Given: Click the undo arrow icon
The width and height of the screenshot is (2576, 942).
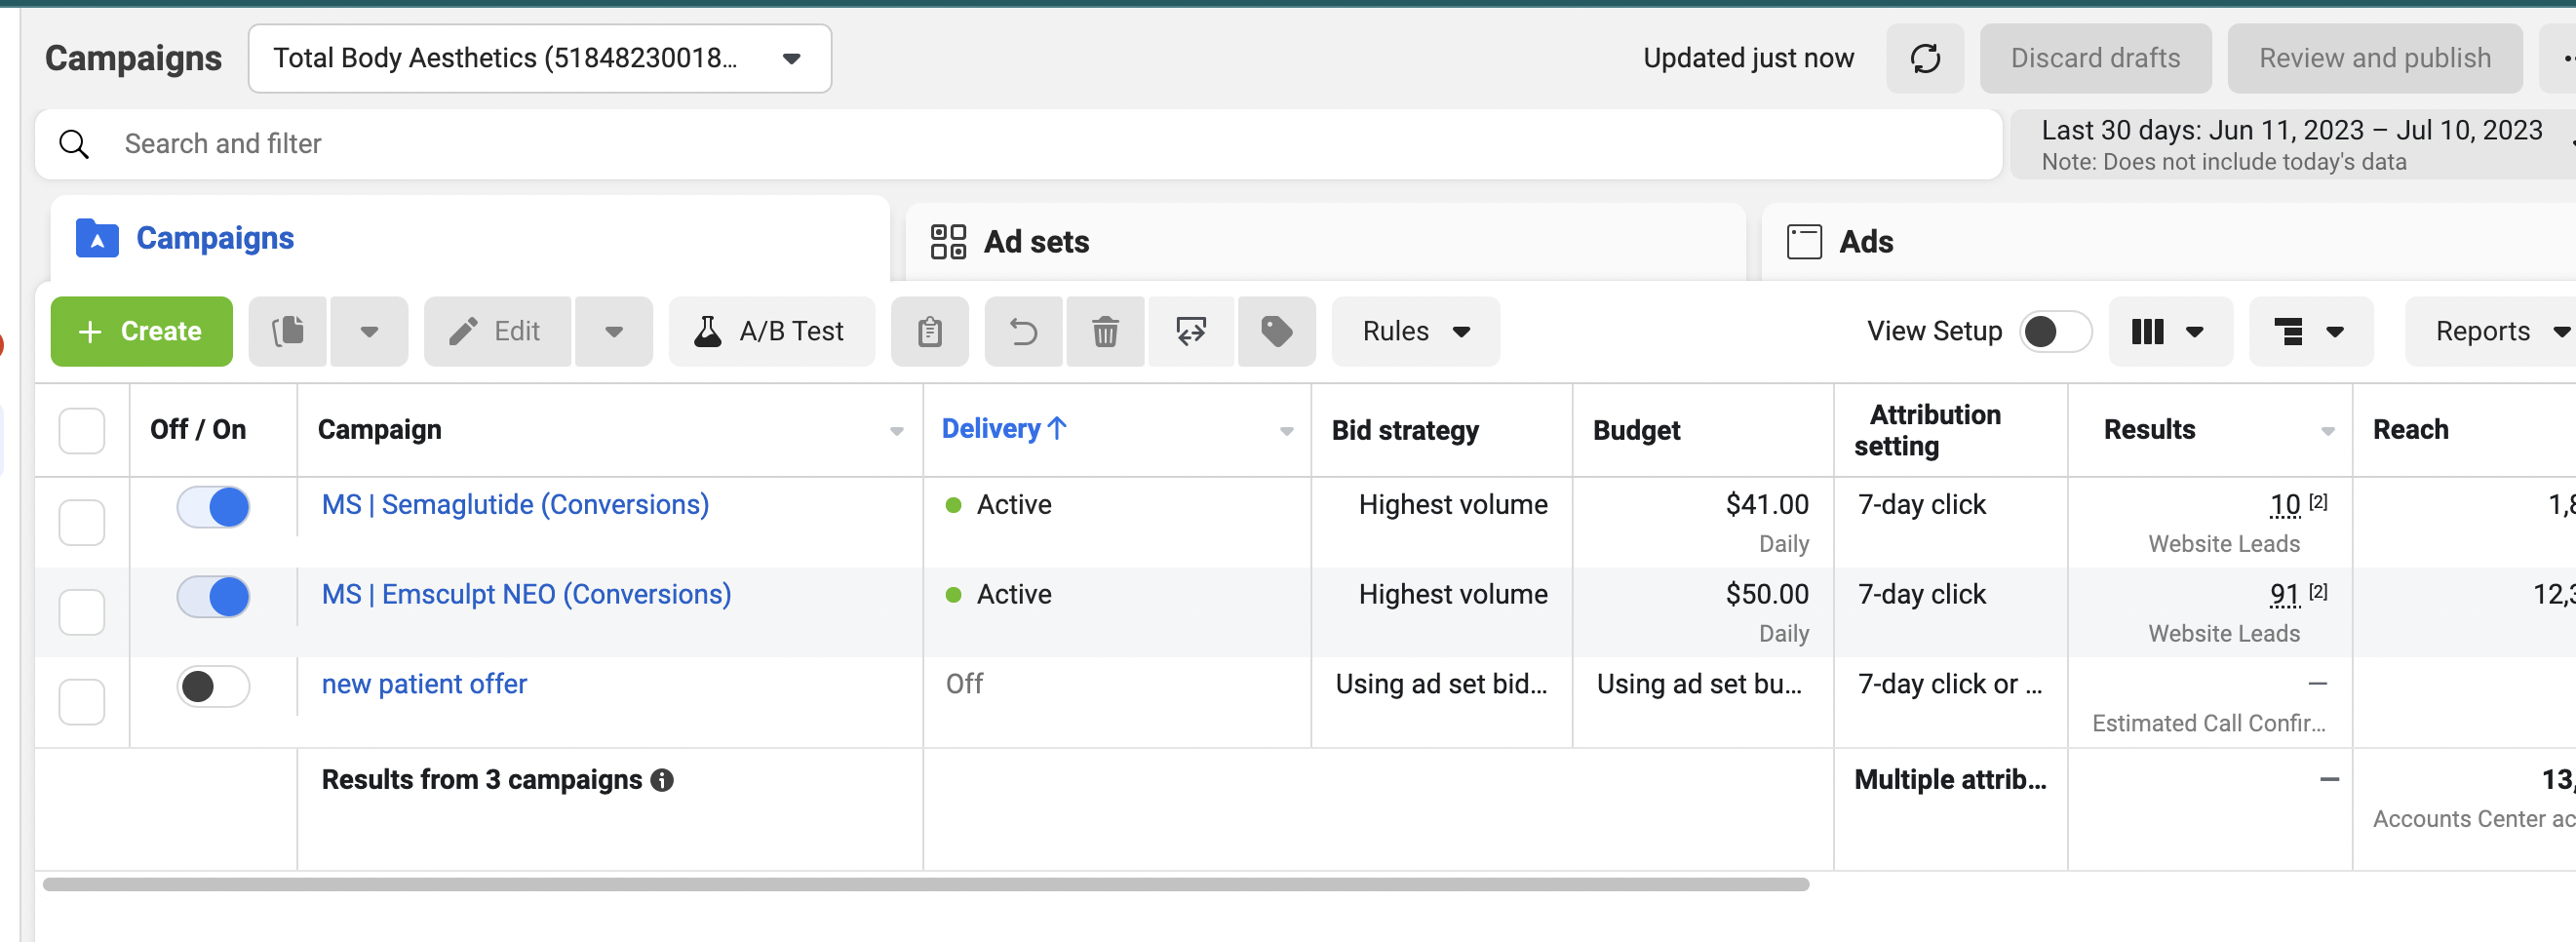Looking at the screenshot, I should pyautogui.click(x=1023, y=331).
